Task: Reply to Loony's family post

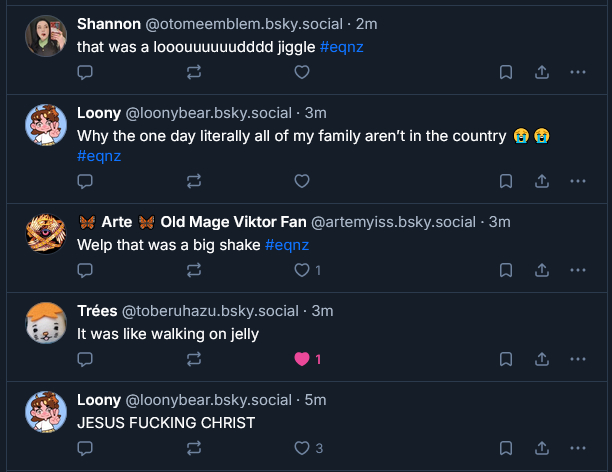Action: click(x=85, y=181)
